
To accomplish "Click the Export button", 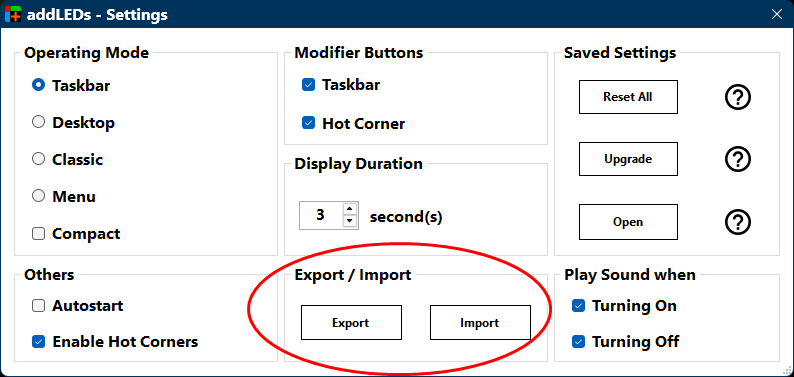I will pos(351,322).
